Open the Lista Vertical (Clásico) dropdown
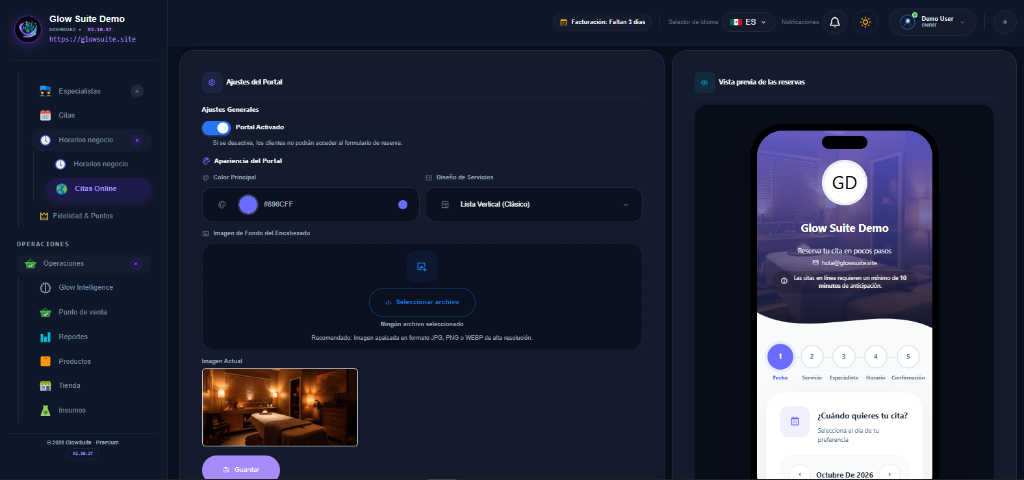1024x480 pixels. click(534, 204)
